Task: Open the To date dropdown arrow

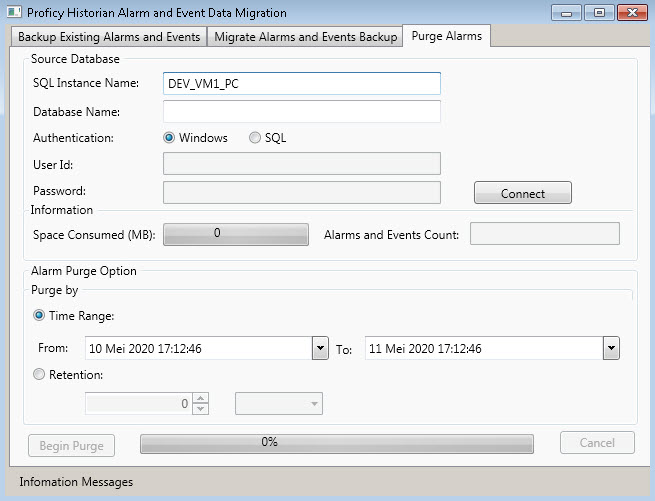Action: point(611,348)
